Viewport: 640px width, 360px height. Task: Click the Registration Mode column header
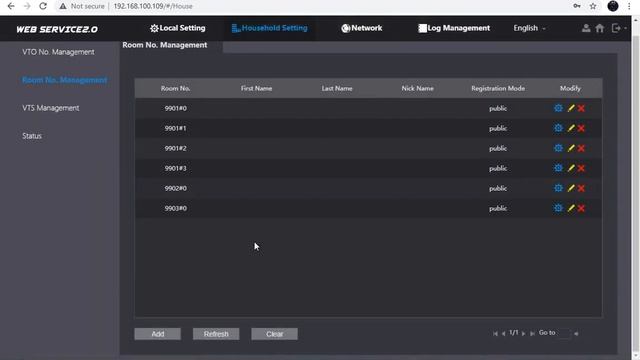498,88
